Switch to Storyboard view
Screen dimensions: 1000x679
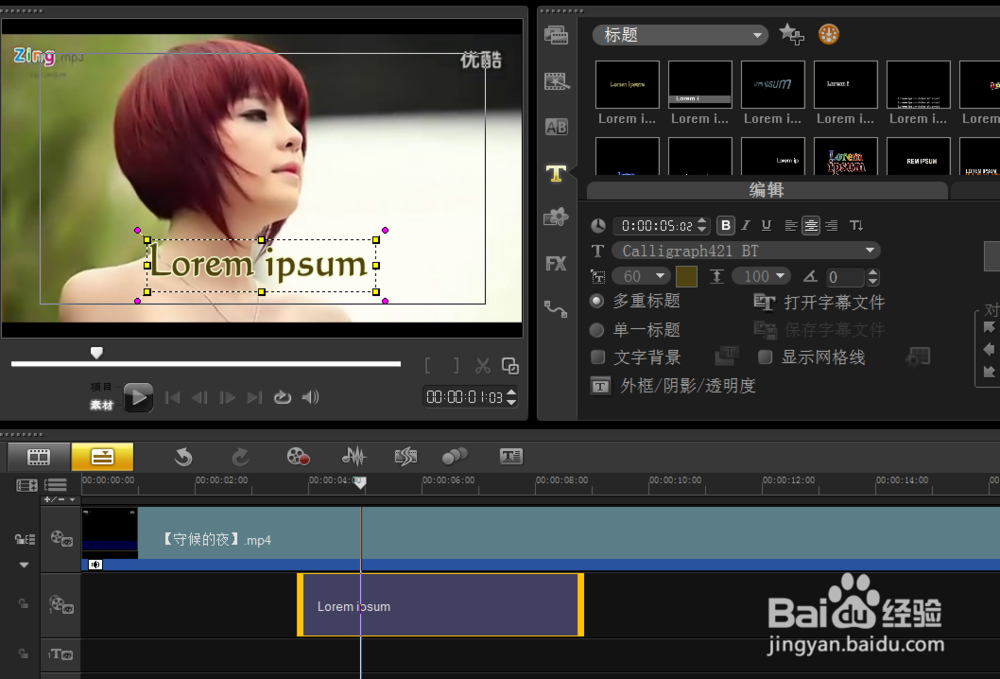(39, 456)
